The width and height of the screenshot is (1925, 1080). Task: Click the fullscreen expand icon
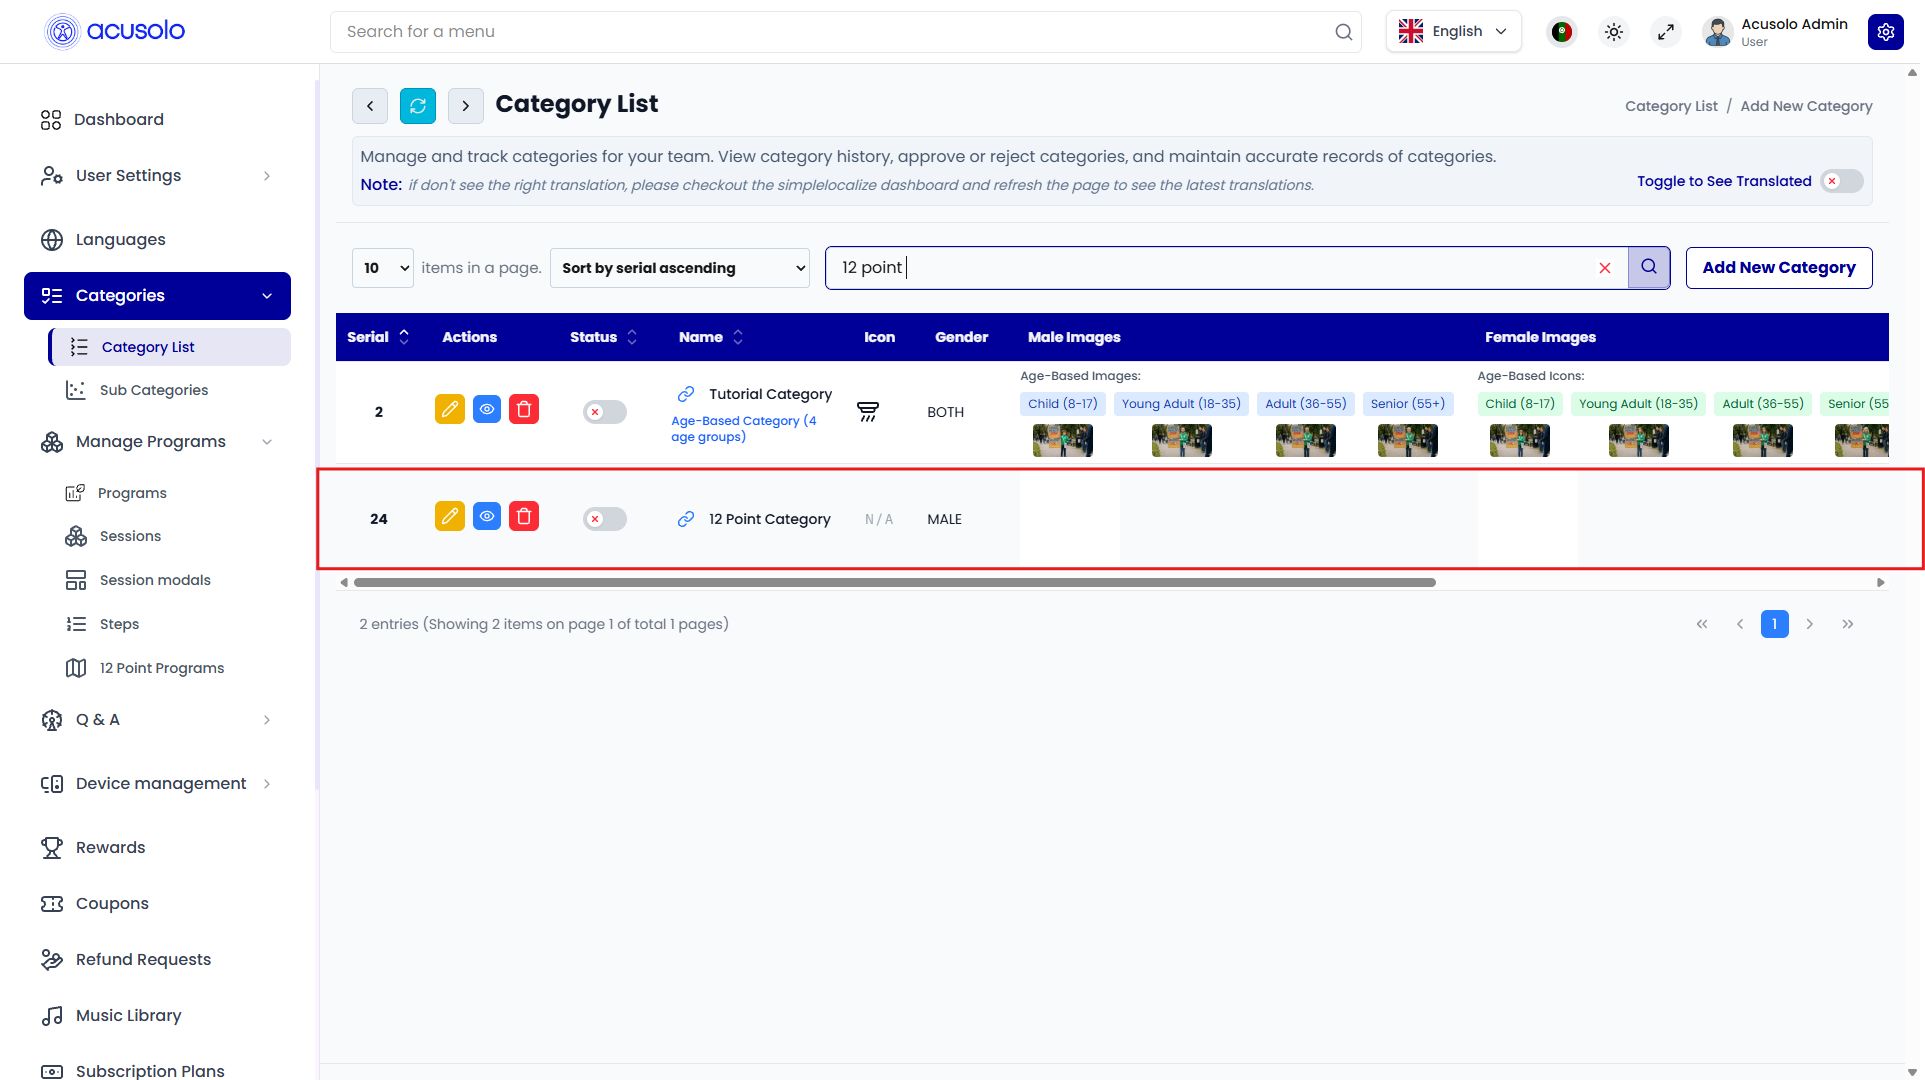point(1665,32)
